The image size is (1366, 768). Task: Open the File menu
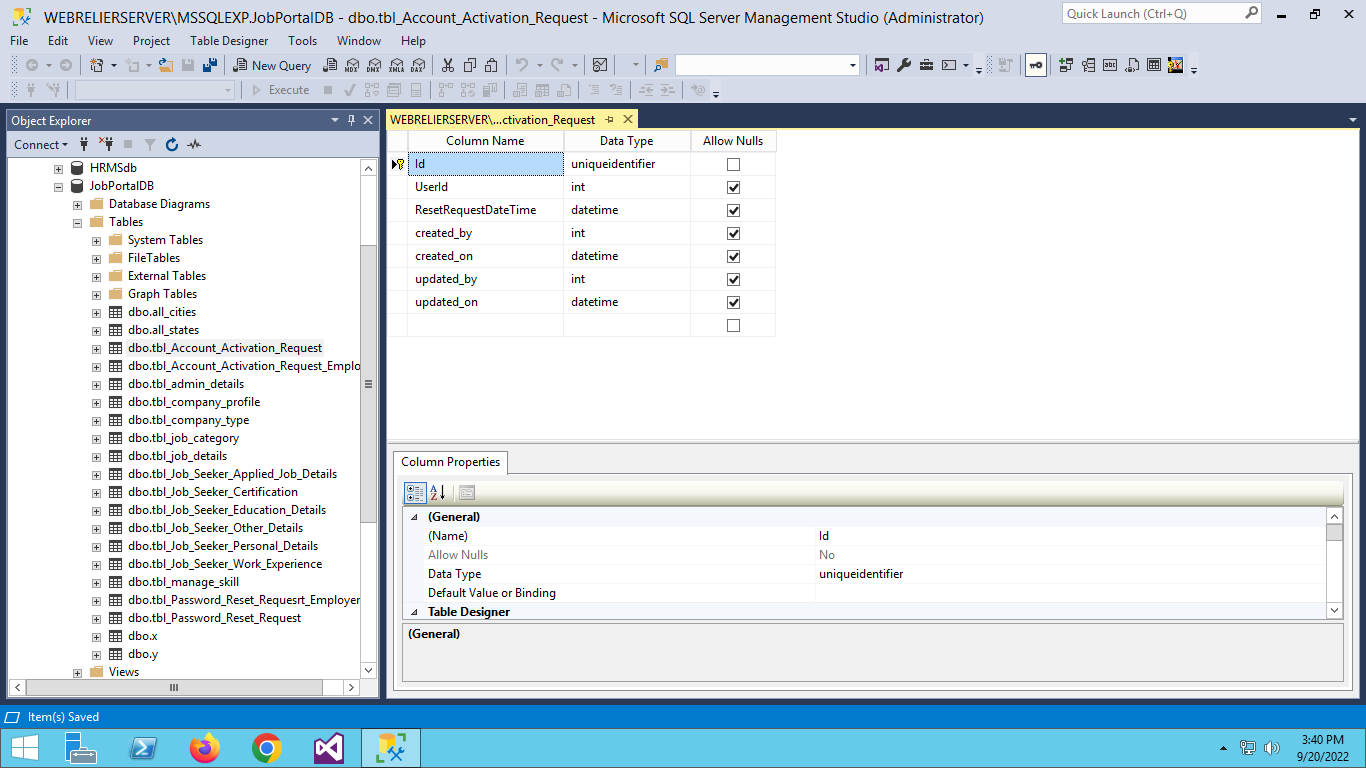pyautogui.click(x=19, y=41)
